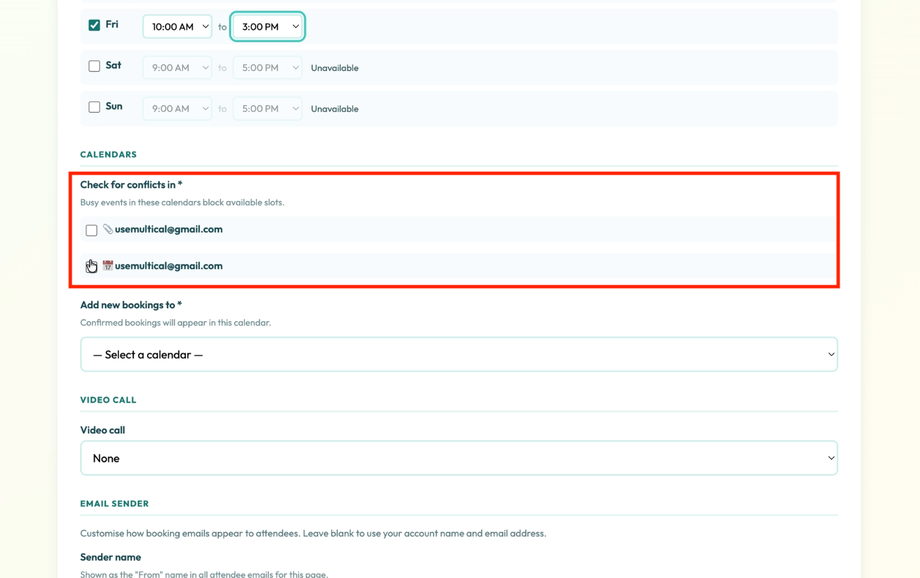Viewport: 920px width, 578px height.
Task: Click the chevron on the Fri start time
Action: 206,26
